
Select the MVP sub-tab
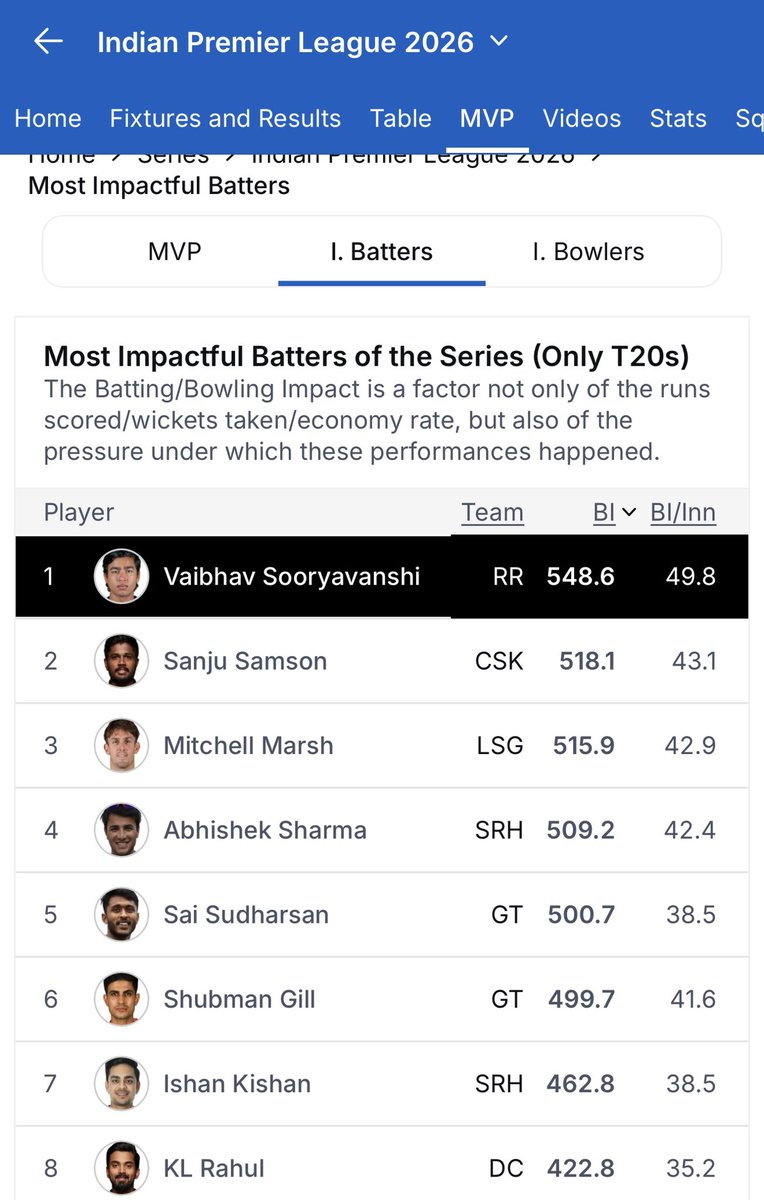point(175,251)
